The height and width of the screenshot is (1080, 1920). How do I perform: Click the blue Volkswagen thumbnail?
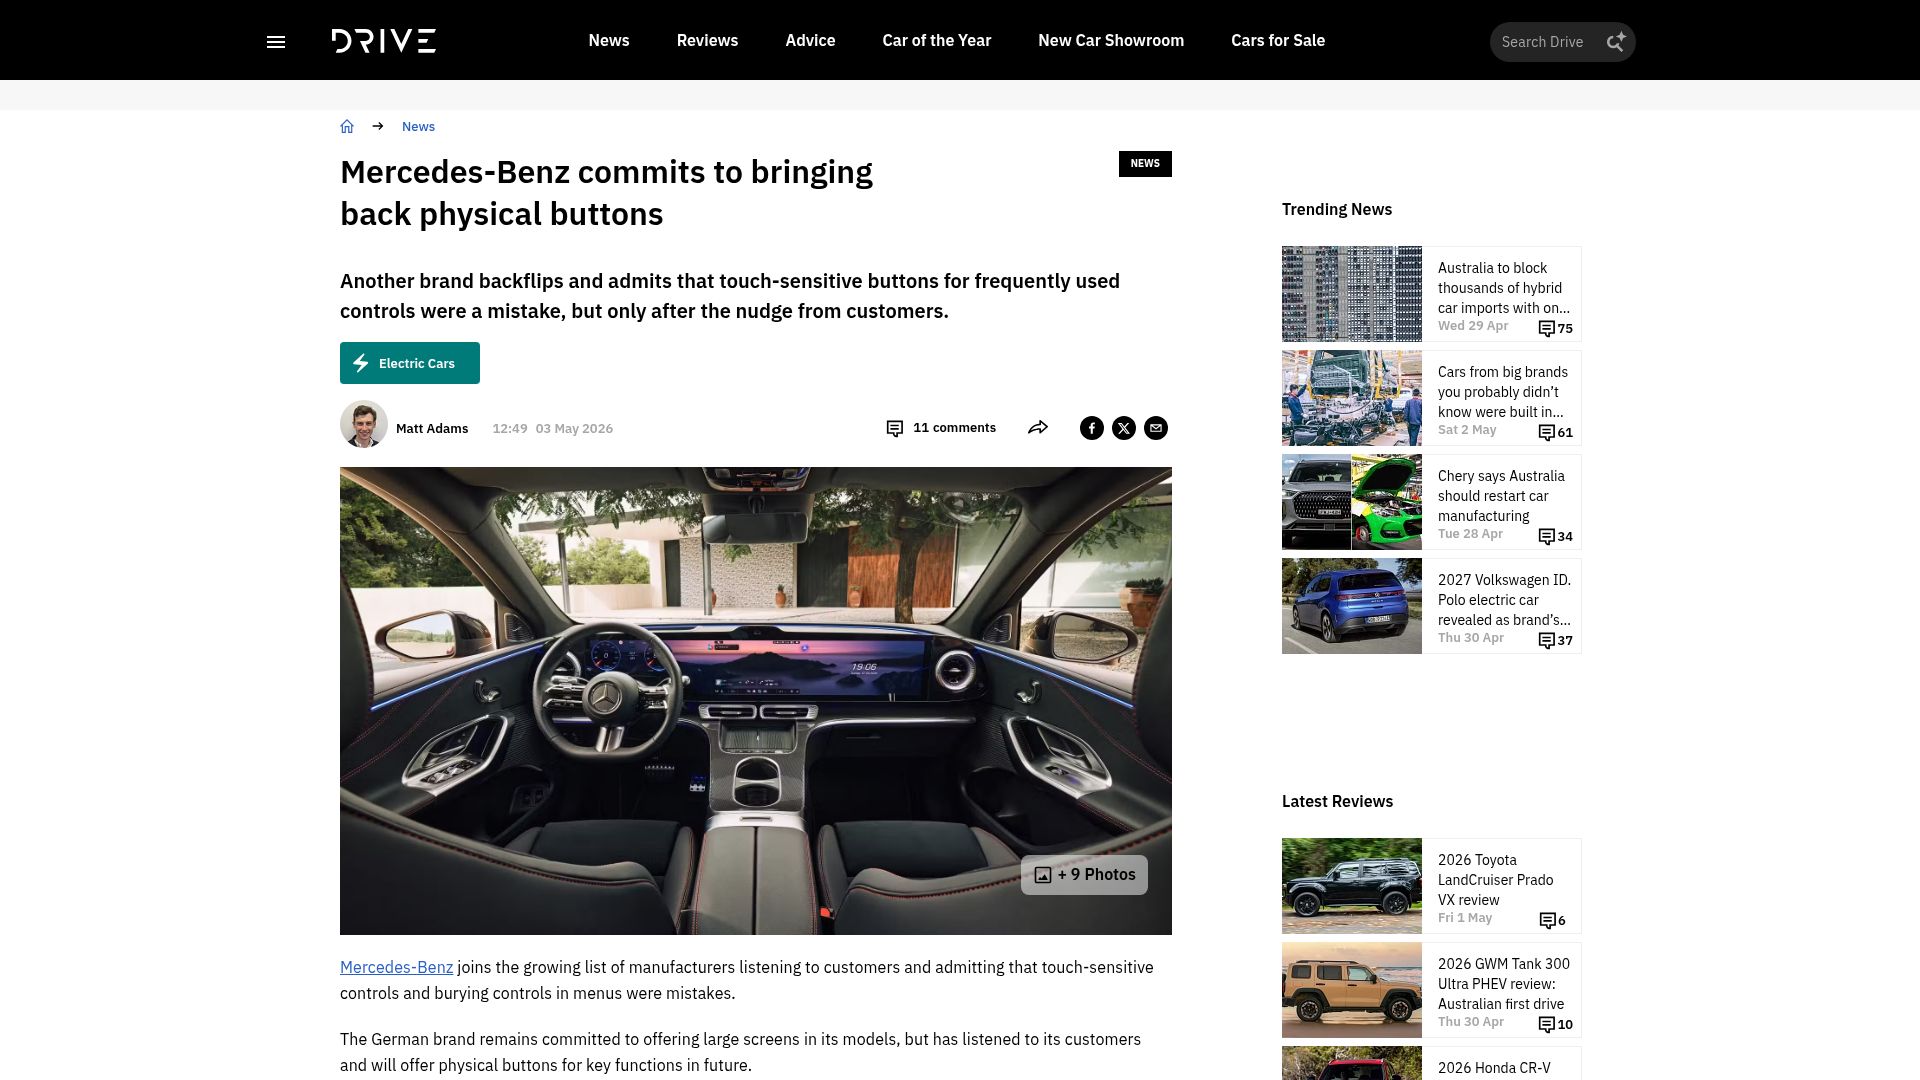point(1352,606)
